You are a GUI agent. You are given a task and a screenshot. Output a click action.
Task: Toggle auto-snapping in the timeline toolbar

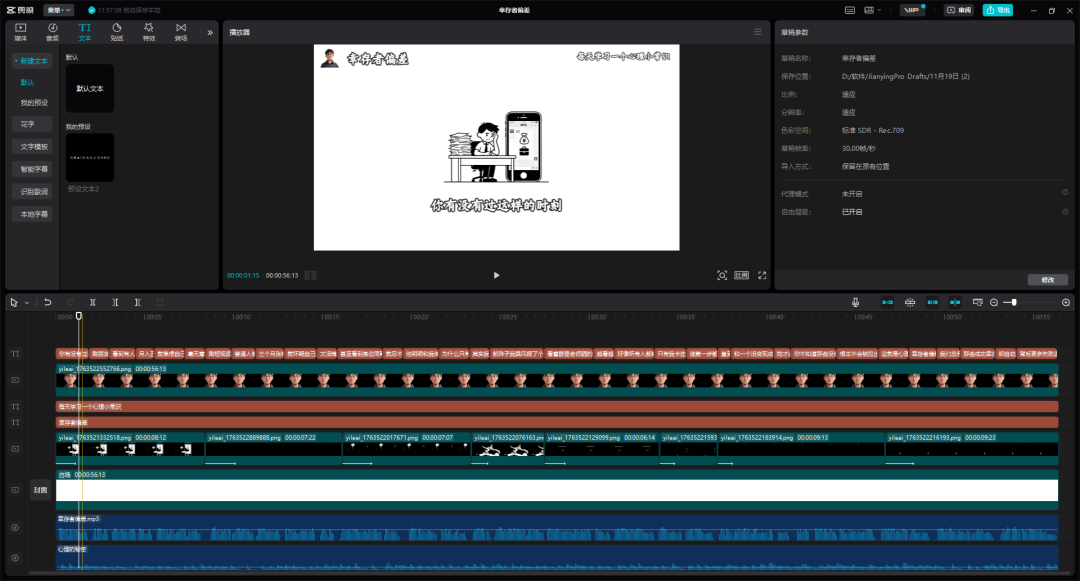point(910,302)
